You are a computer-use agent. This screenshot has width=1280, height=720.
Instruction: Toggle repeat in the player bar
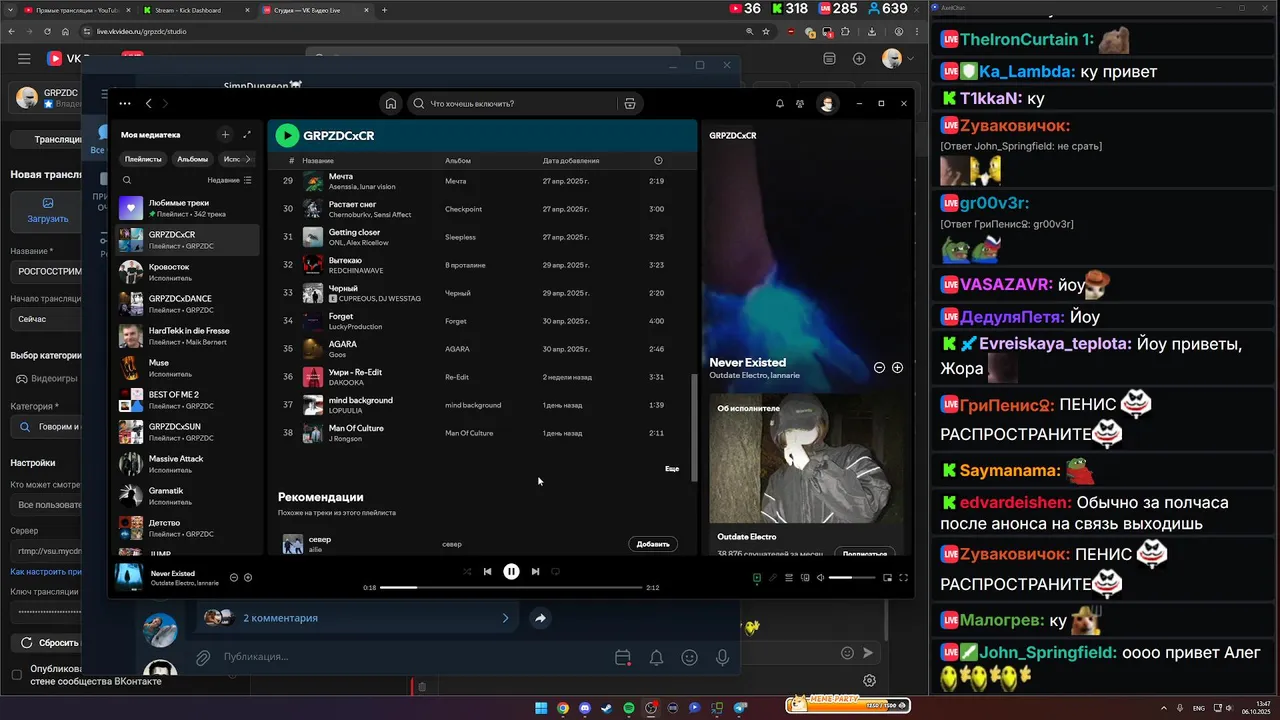(555, 571)
